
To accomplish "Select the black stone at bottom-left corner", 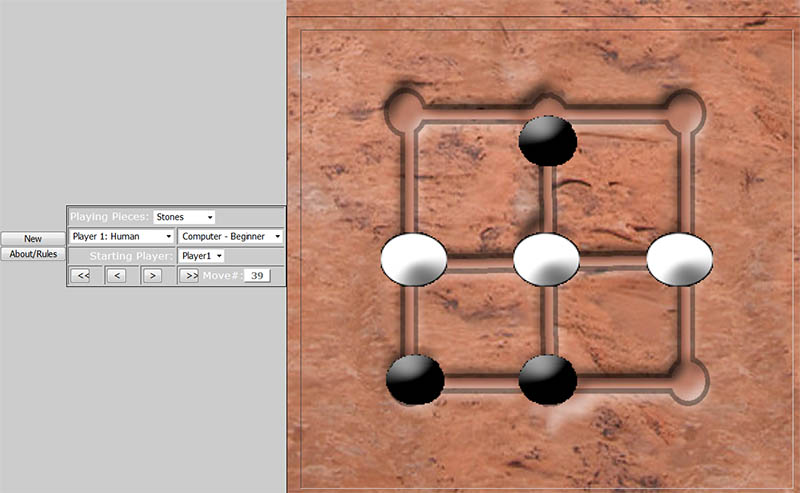I will (415, 380).
